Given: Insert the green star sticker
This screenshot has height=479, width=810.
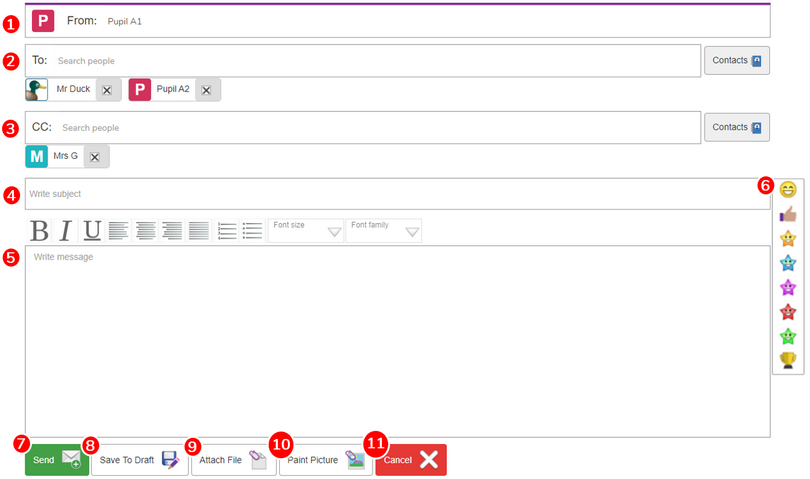Looking at the screenshot, I should (788, 336).
